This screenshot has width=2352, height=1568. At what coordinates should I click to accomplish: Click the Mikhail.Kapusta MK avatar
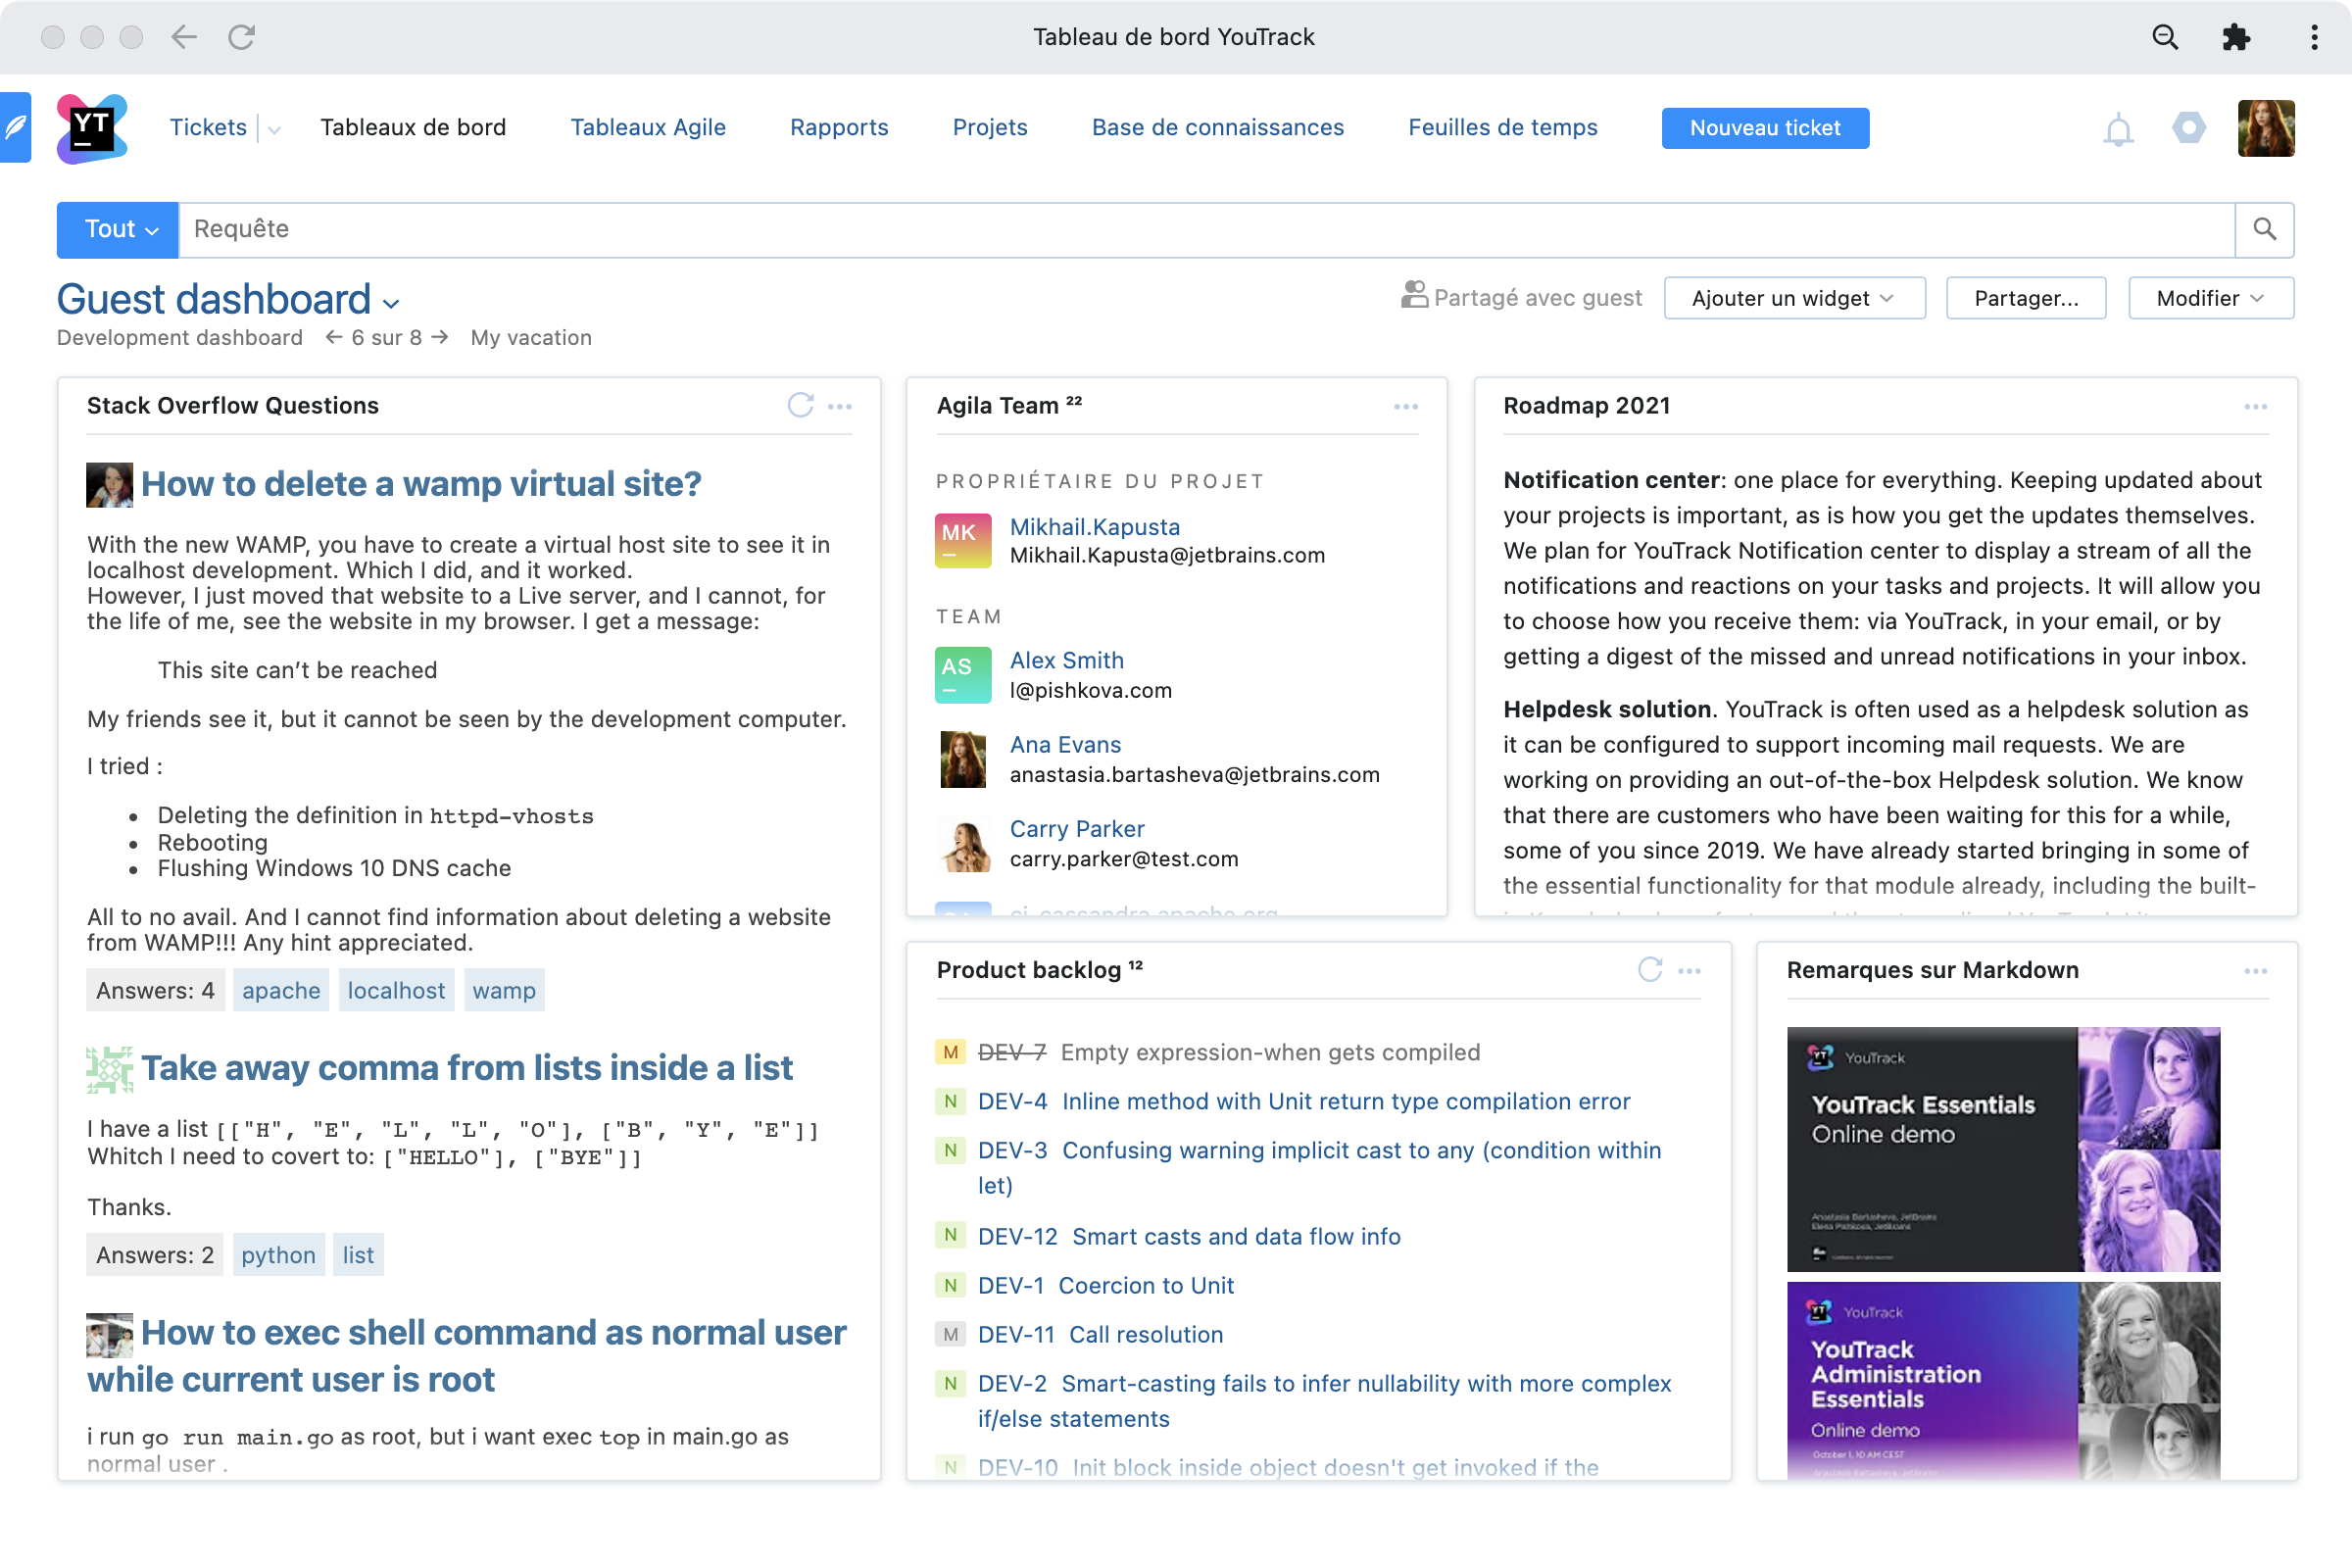[x=963, y=540]
